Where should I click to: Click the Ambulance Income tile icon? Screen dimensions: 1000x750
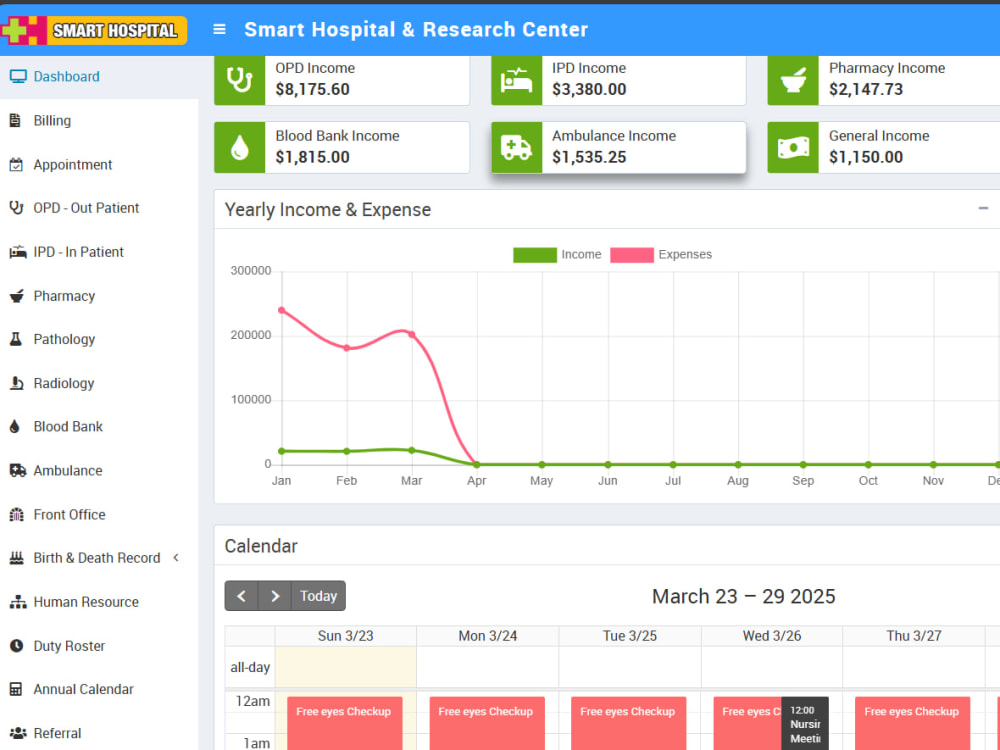coord(517,147)
